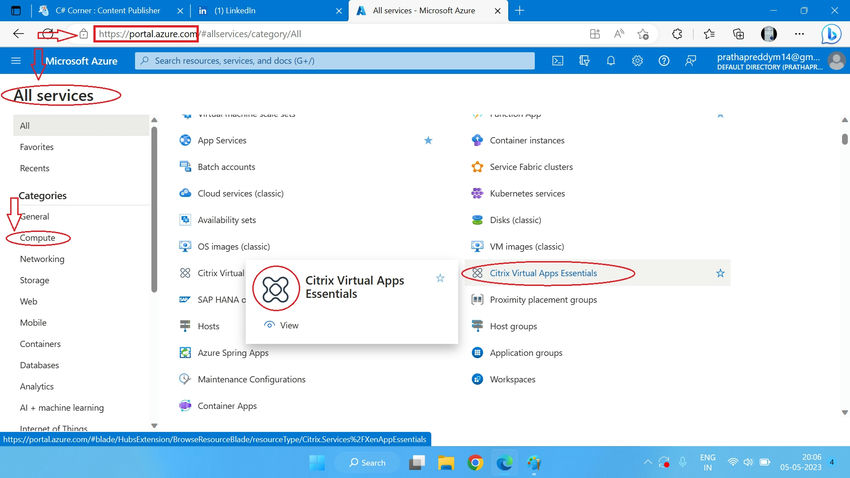Open Citrix Virtual Apps Essentials link
850x478 pixels.
[543, 273]
